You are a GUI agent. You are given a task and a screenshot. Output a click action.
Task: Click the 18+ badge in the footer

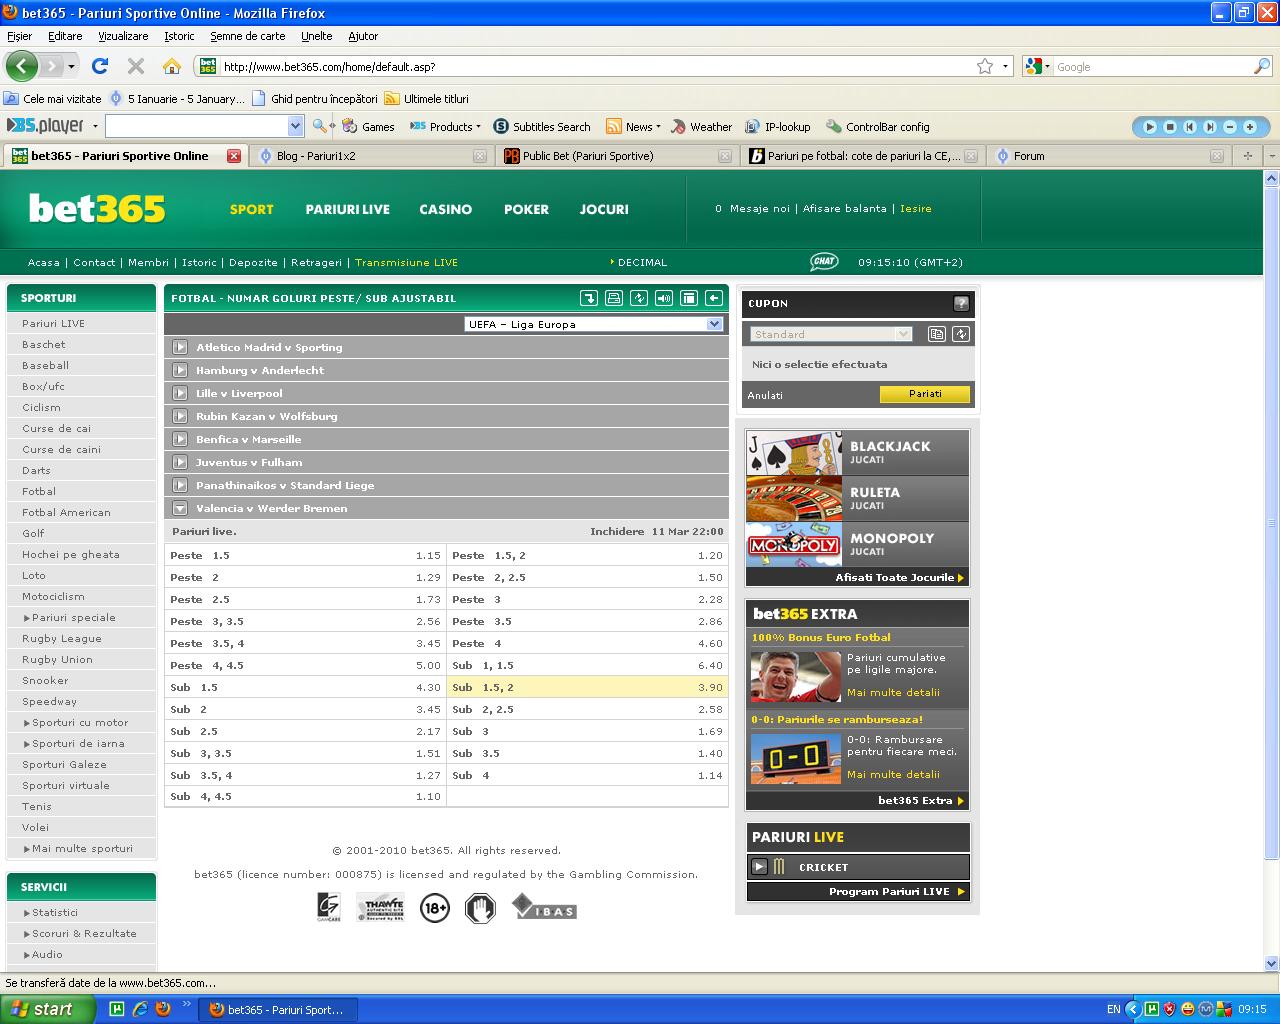(435, 908)
